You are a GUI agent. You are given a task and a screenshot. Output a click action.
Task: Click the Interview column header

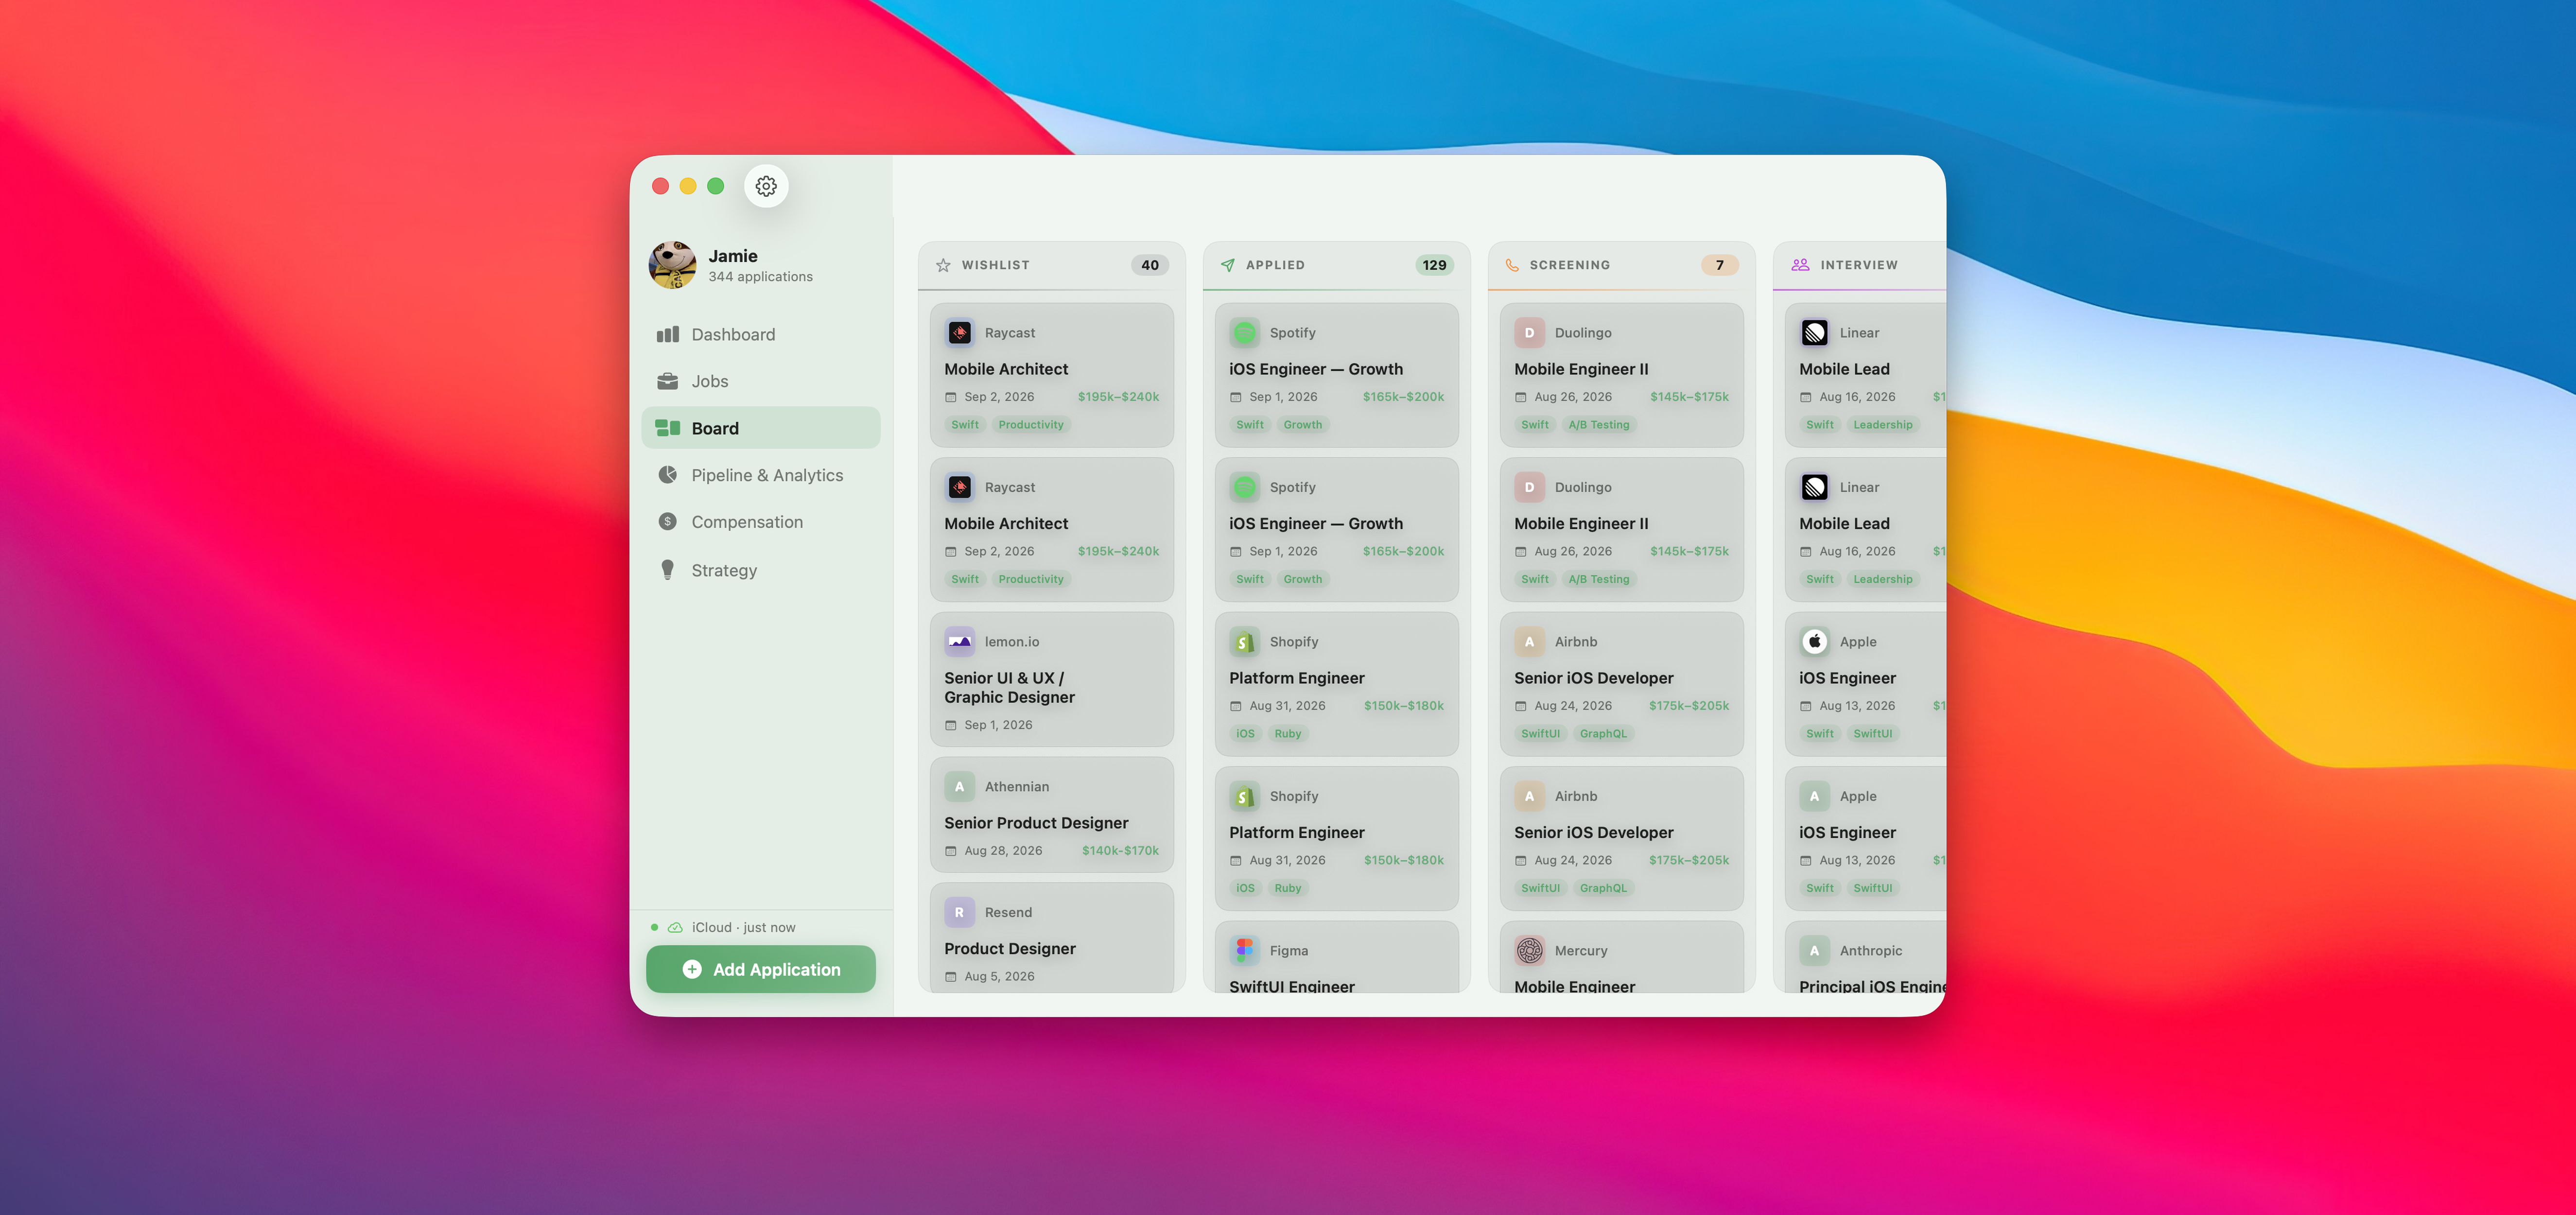click(1860, 265)
